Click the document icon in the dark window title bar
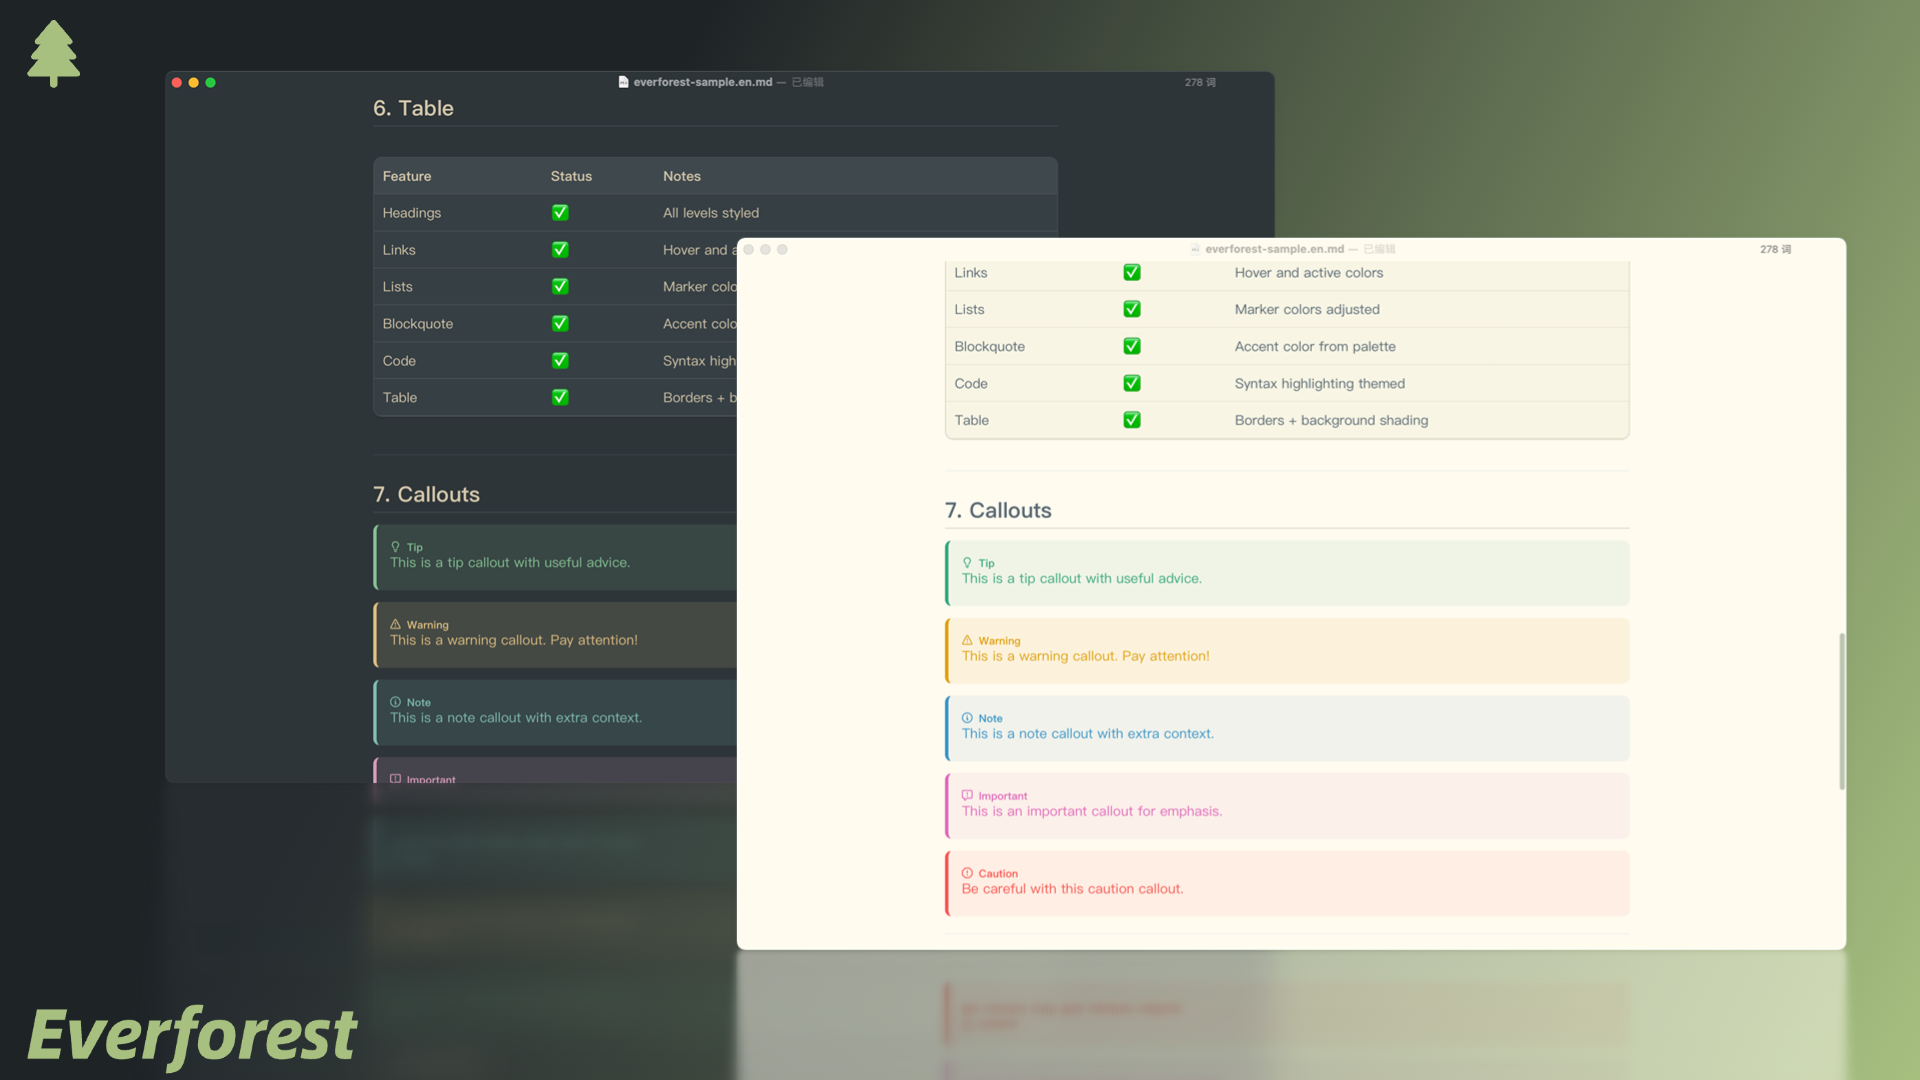 coord(622,82)
